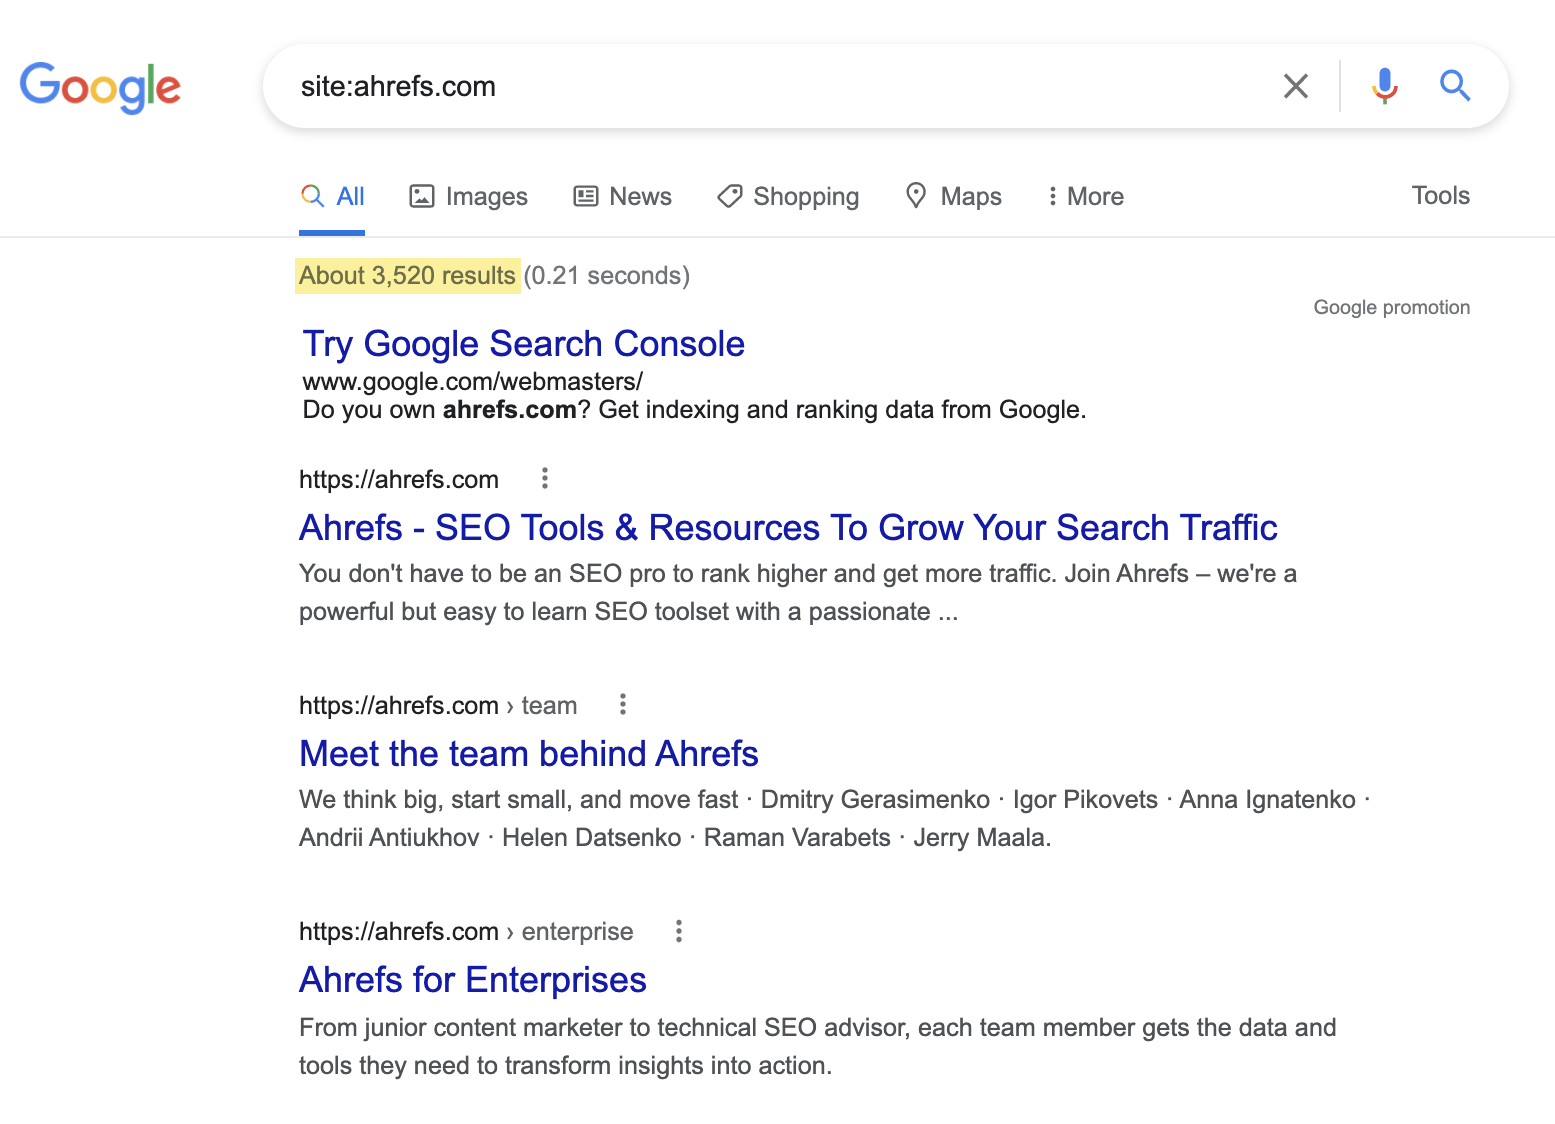This screenshot has height=1124, width=1555.
Task: Click the www.google.com/webmasters/ URL text
Action: (x=472, y=382)
